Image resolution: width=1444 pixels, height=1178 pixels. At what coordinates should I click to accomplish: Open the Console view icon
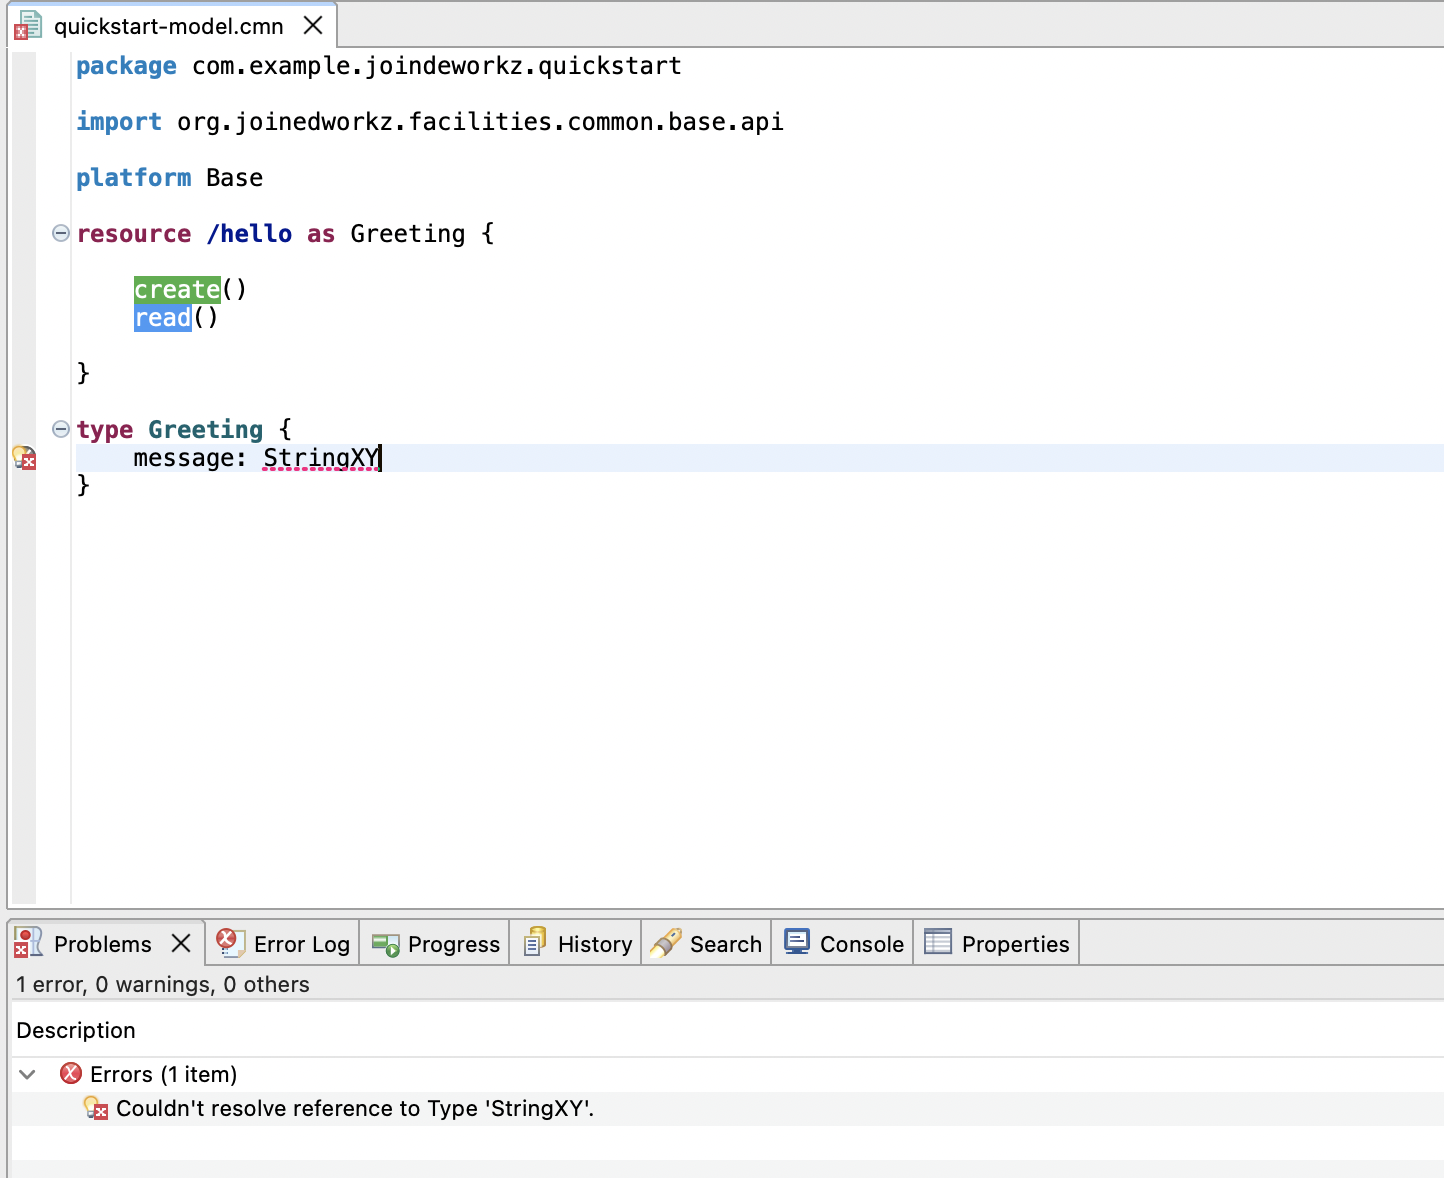[797, 942]
